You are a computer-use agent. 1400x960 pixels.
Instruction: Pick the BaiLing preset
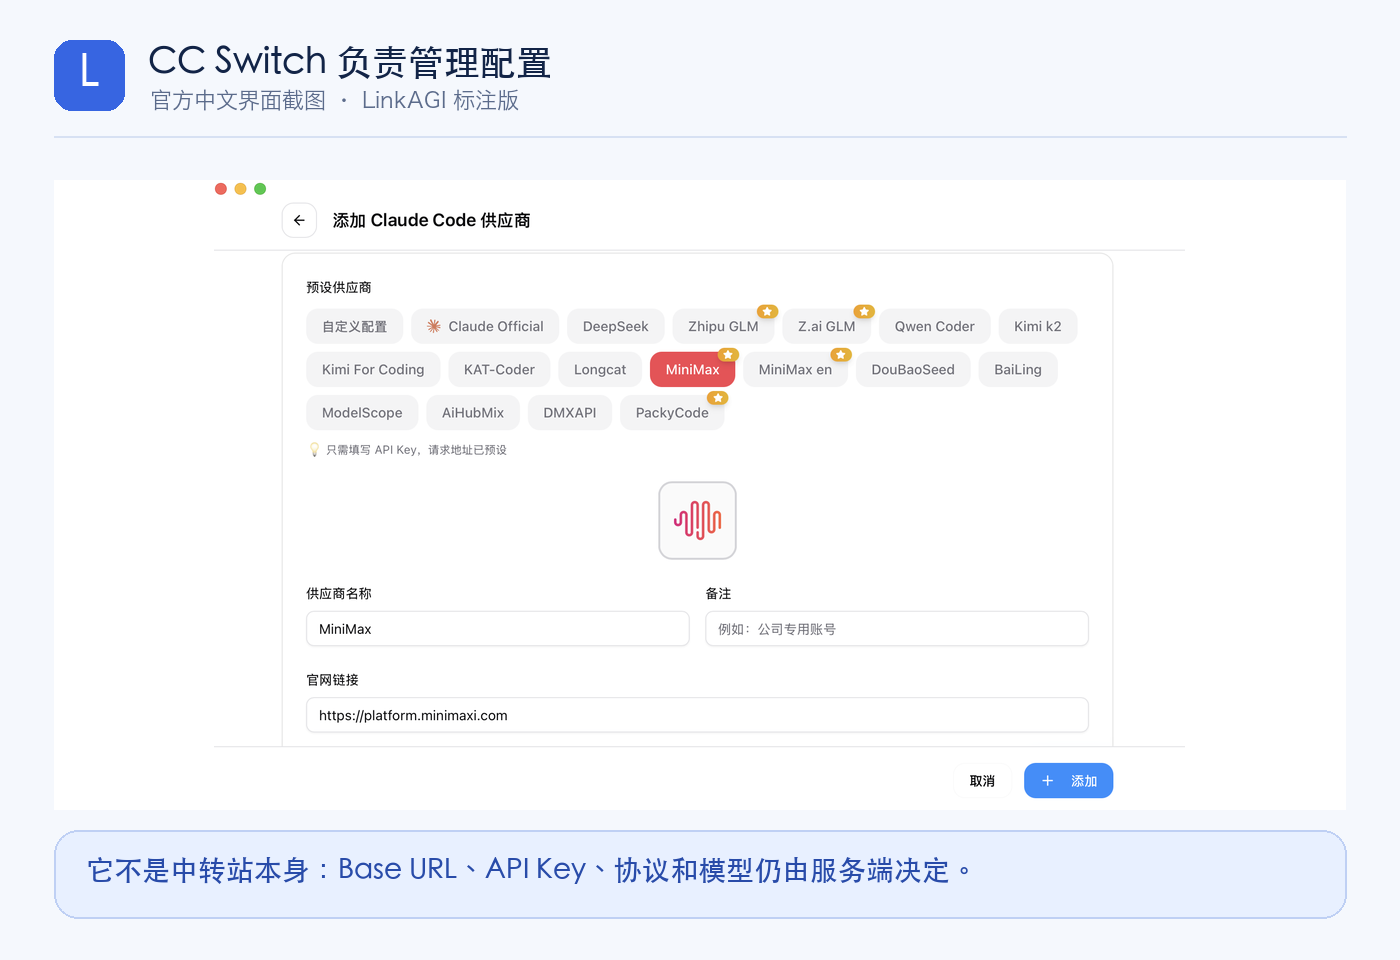[1018, 369]
